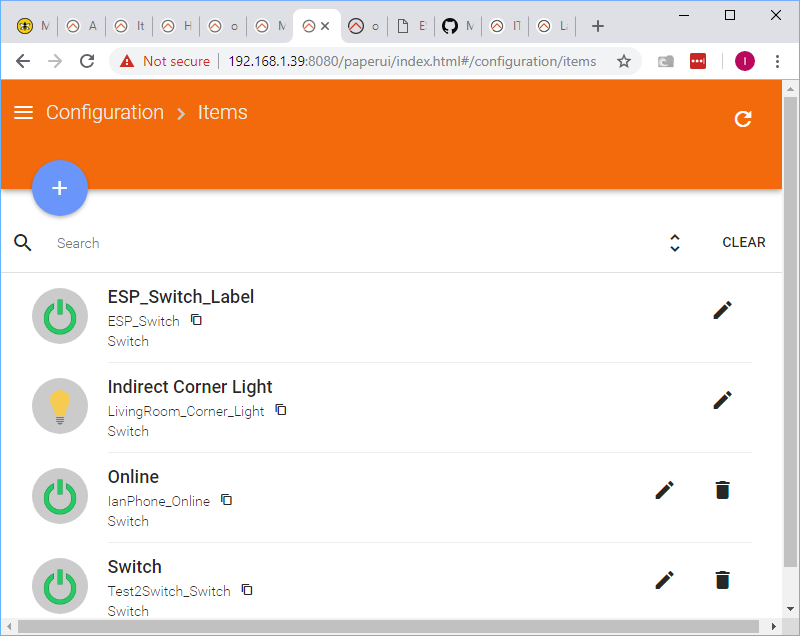Edit the Indirect Corner Light item
The width and height of the screenshot is (800, 636).
point(722,400)
